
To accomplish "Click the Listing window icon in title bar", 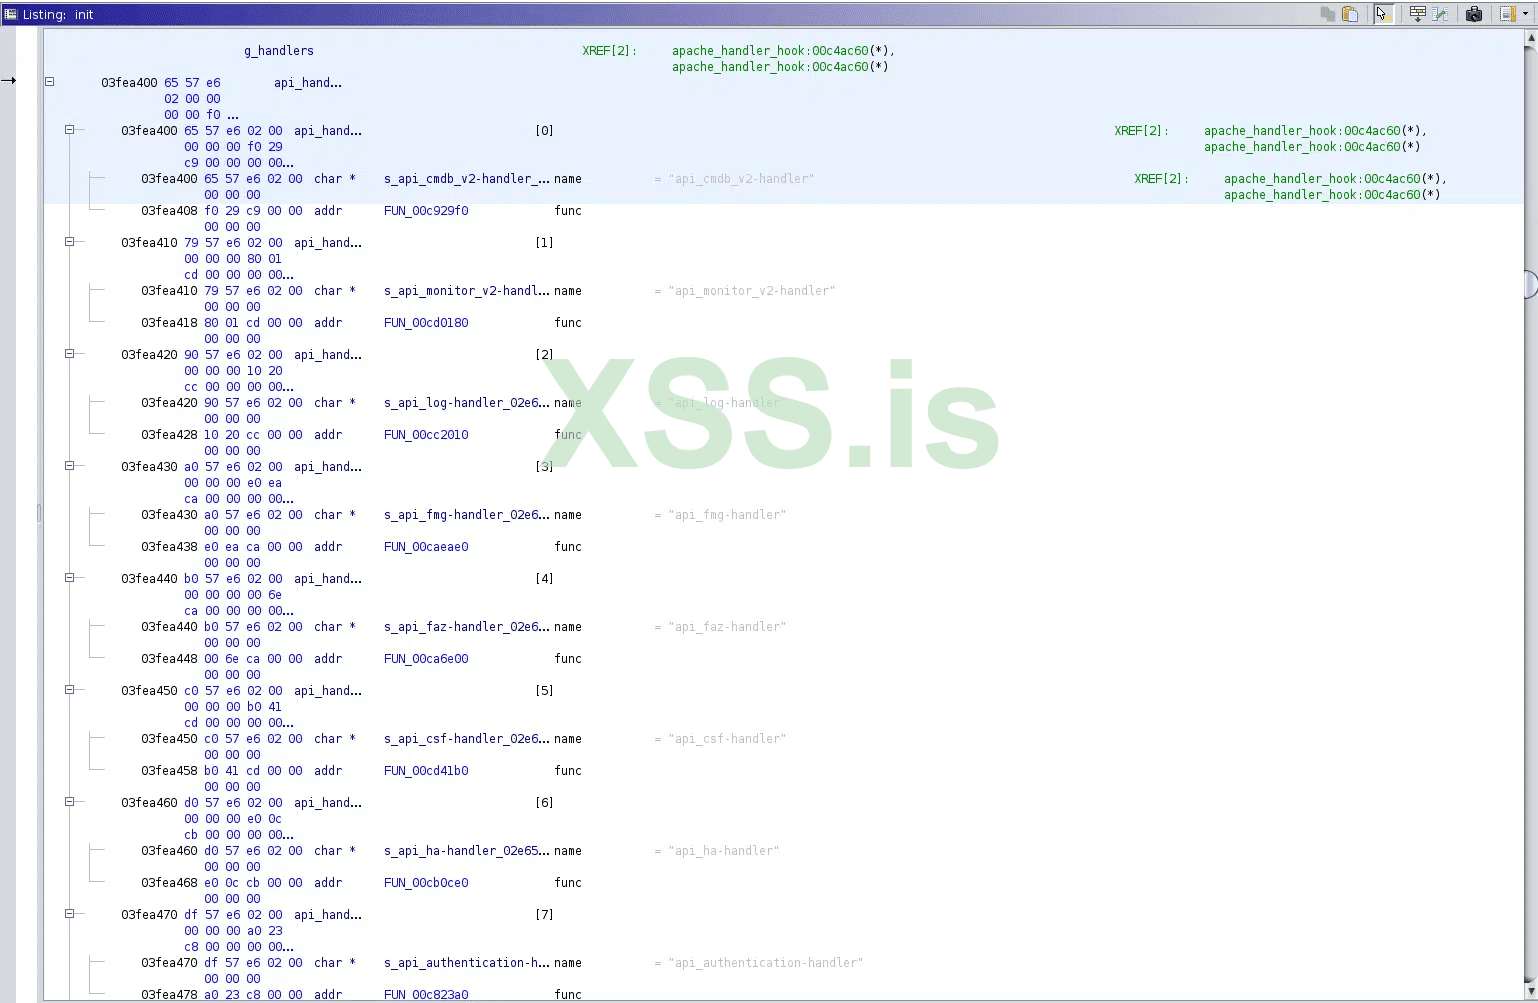I will pos(11,14).
